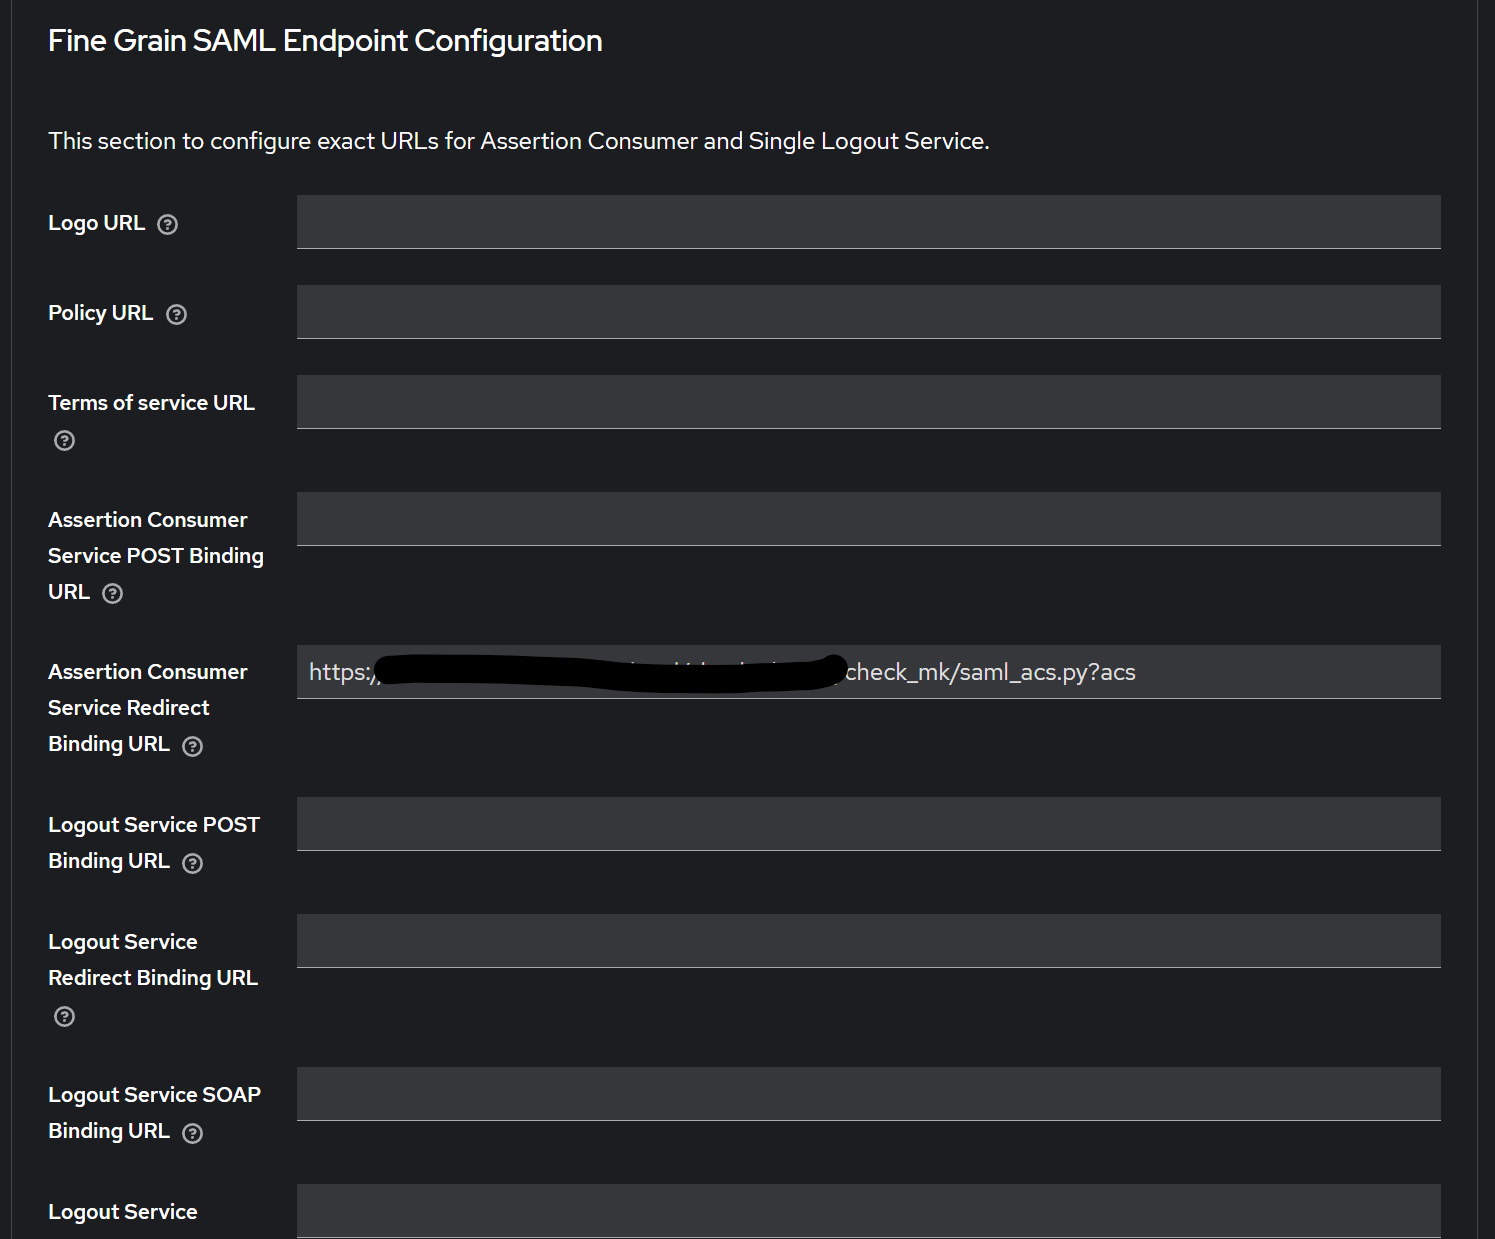Show help for Assertion Consumer Service Redirect Binding URL
1495x1239 pixels.
point(192,746)
